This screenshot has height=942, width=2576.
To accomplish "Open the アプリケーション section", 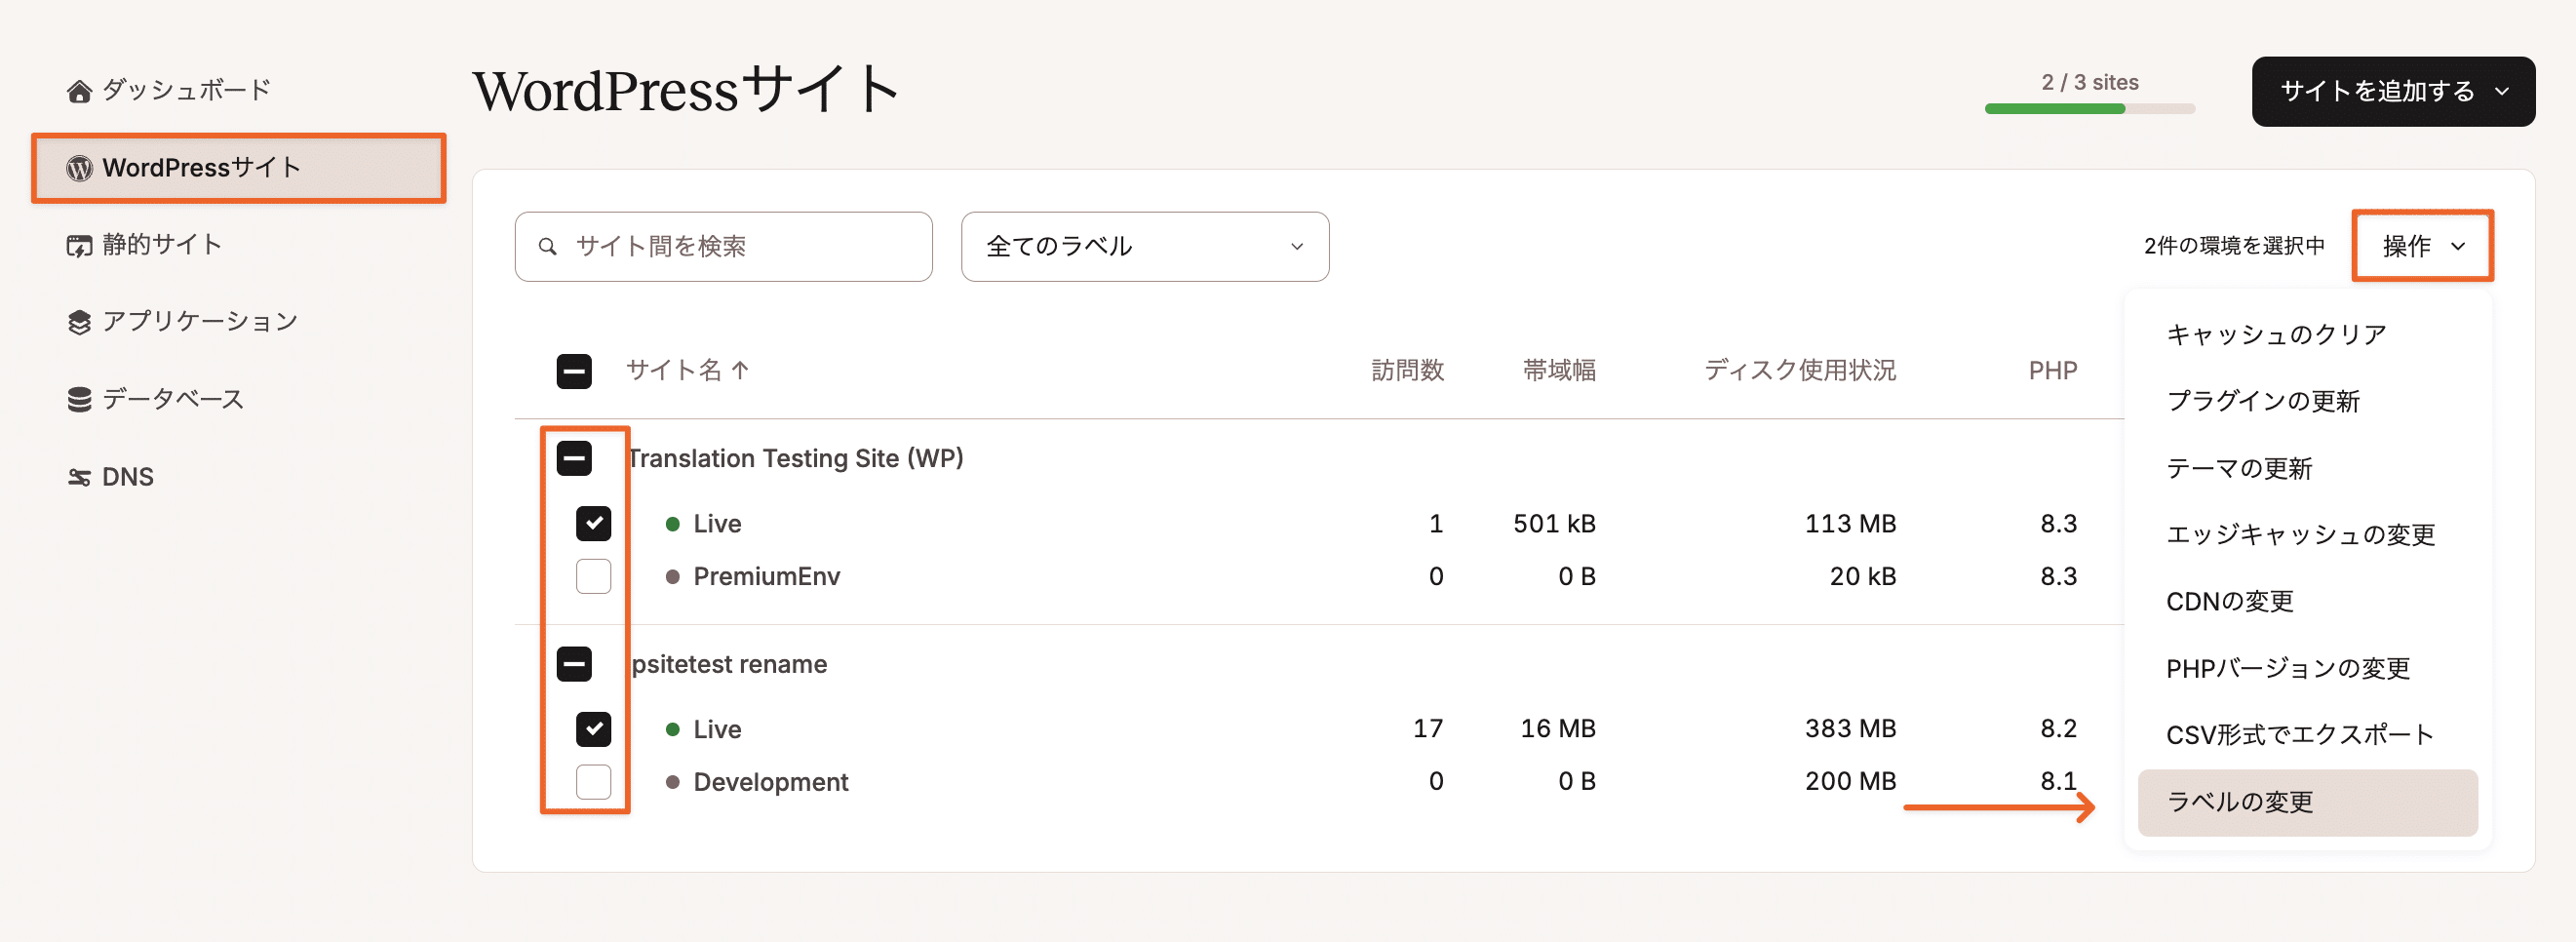I will (197, 321).
